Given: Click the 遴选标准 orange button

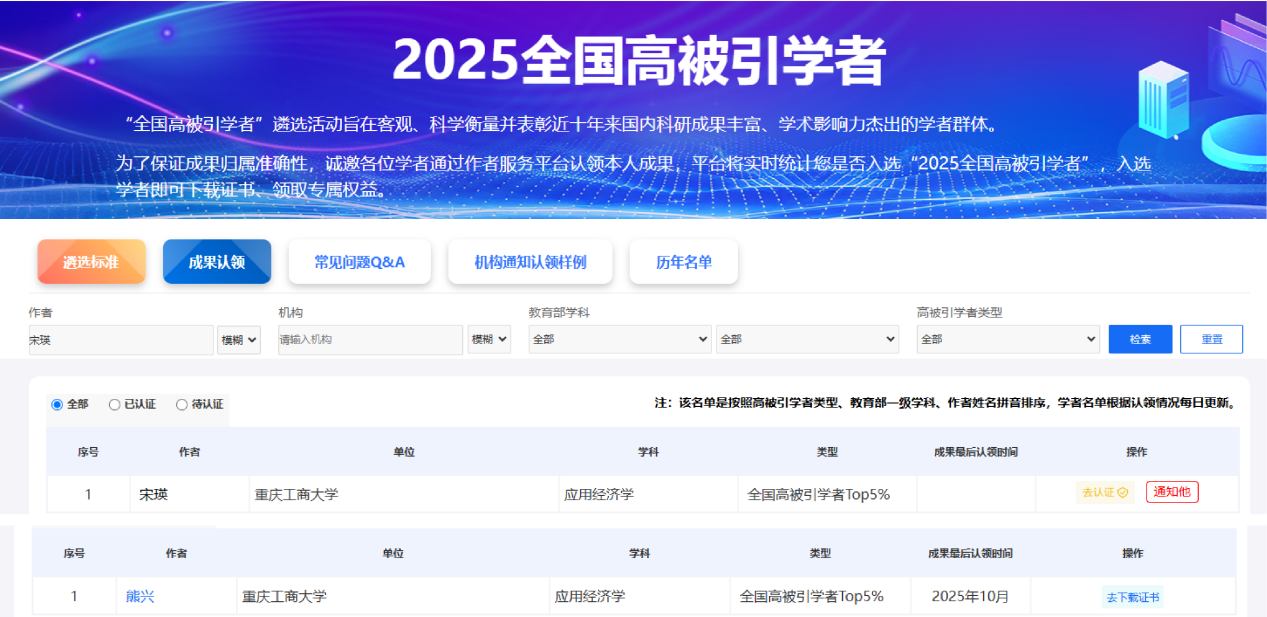Looking at the screenshot, I should [91, 262].
